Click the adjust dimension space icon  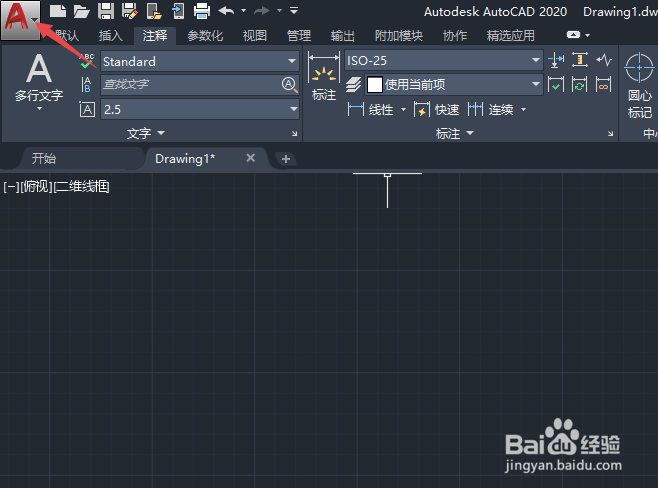click(x=580, y=60)
